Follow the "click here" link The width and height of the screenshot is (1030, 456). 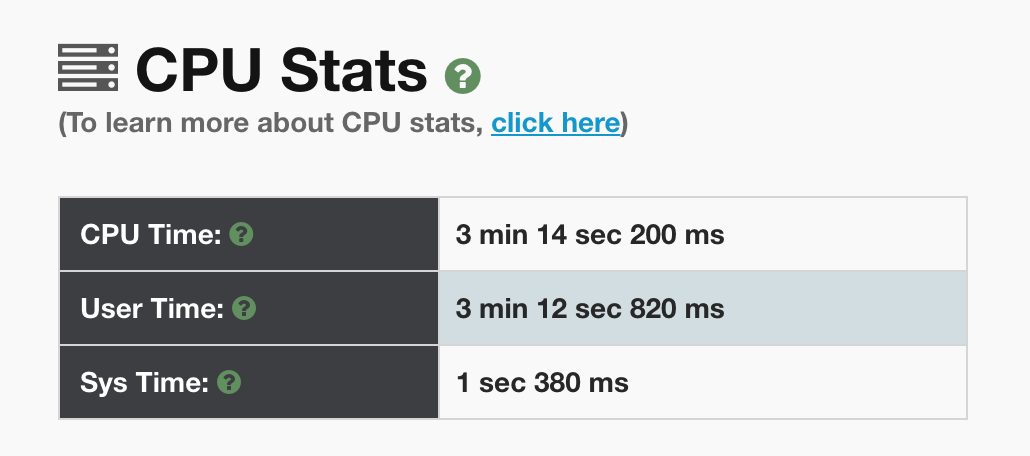click(555, 123)
